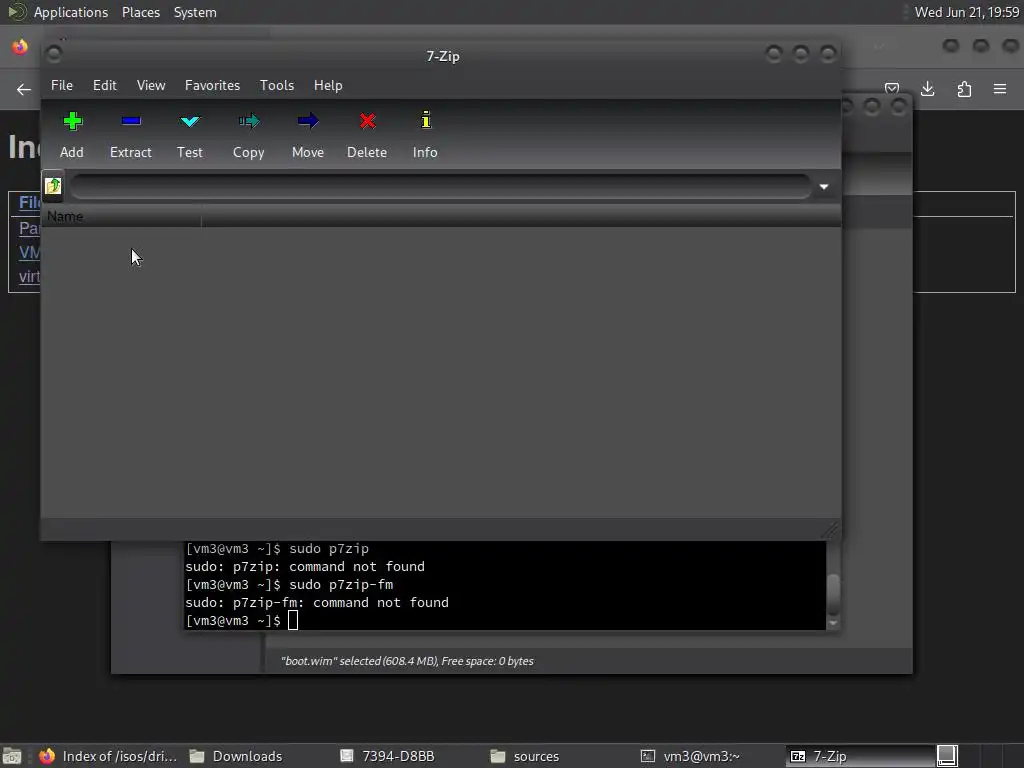The width and height of the screenshot is (1024, 768).
Task: Open the Edit menu
Action: [104, 86]
